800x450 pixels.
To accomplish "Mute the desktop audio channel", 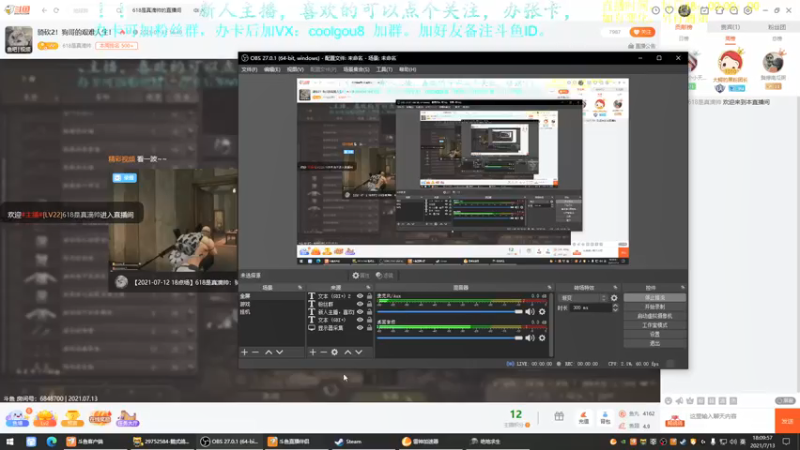I will (x=531, y=338).
